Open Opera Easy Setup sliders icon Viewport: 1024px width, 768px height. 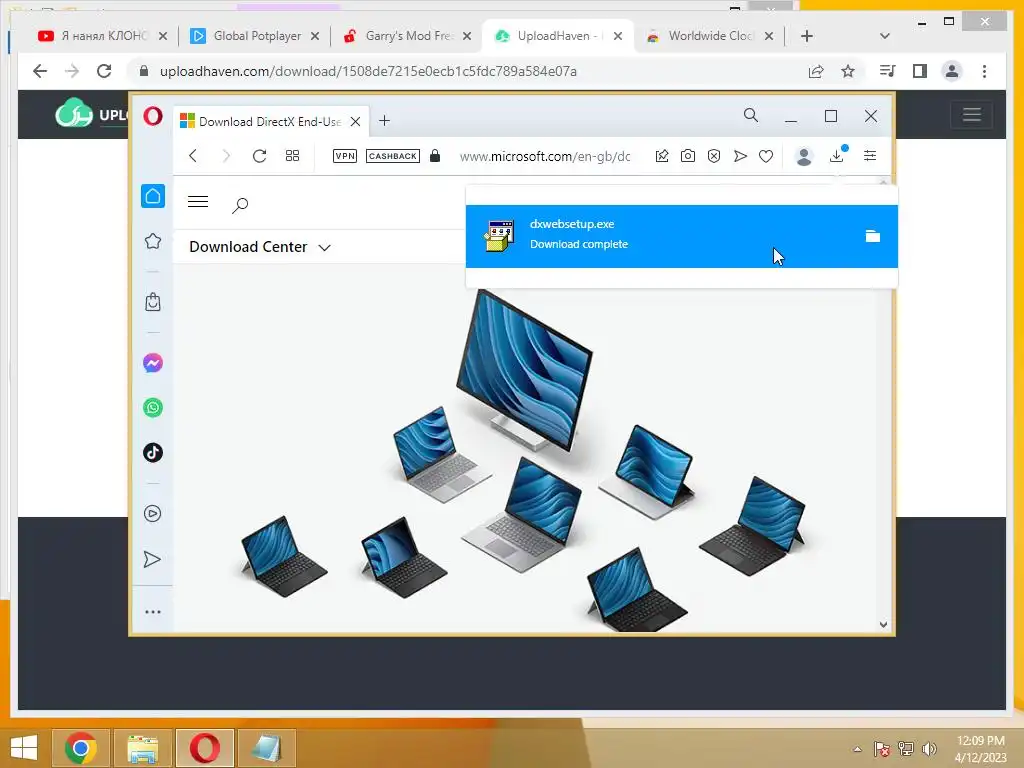pos(870,155)
